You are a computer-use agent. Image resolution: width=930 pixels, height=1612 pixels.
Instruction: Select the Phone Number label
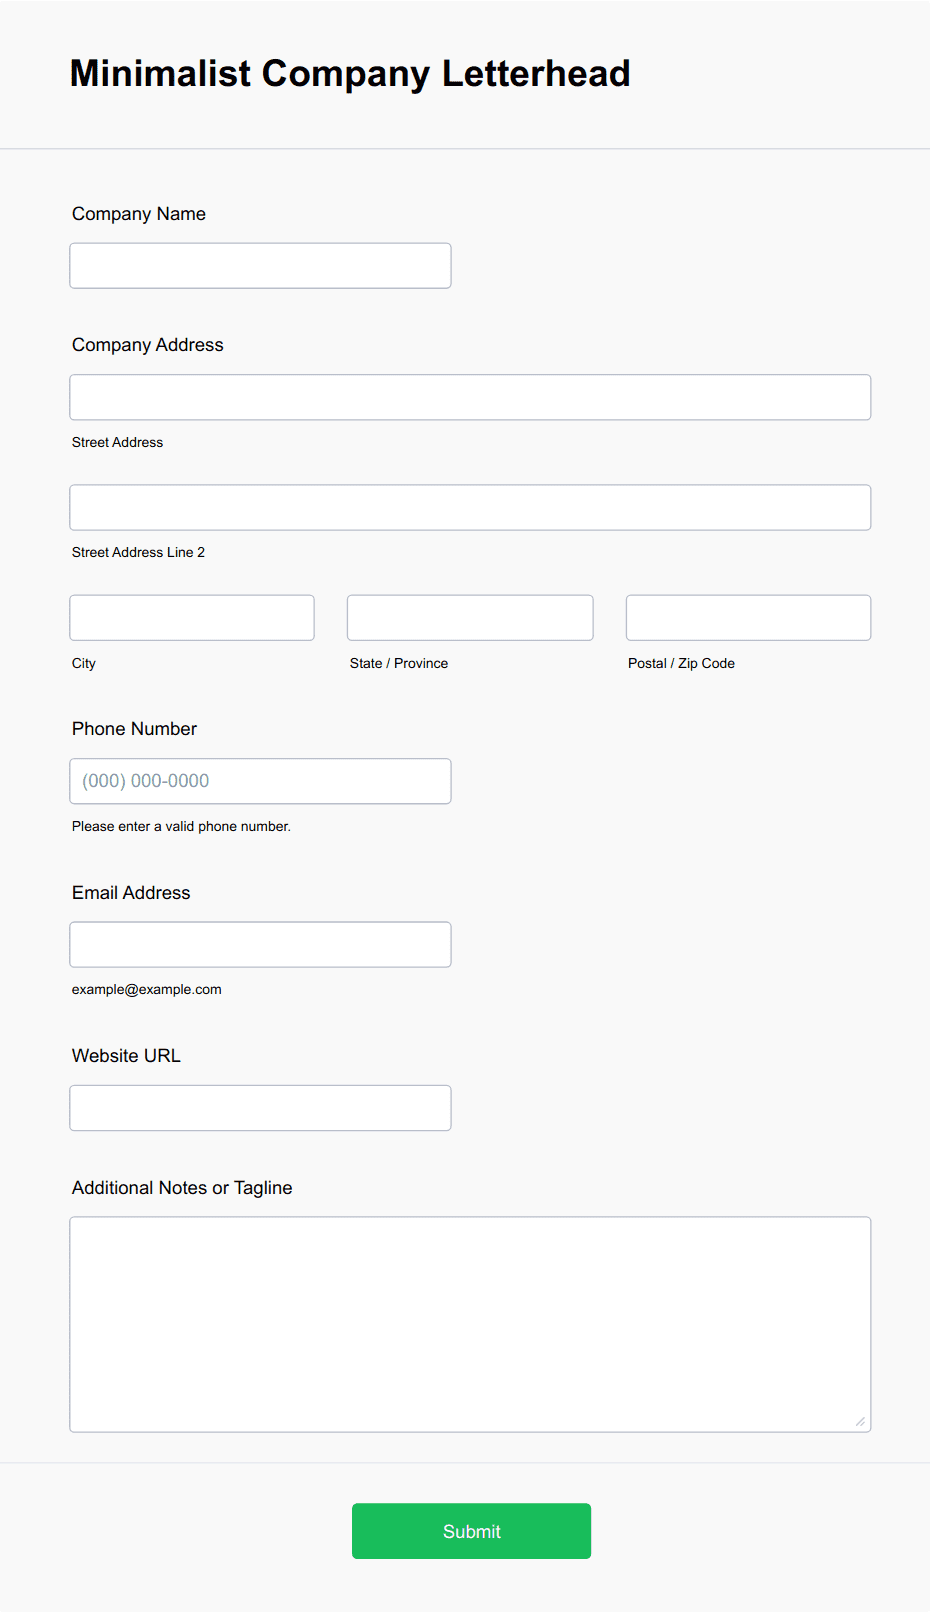point(134,729)
